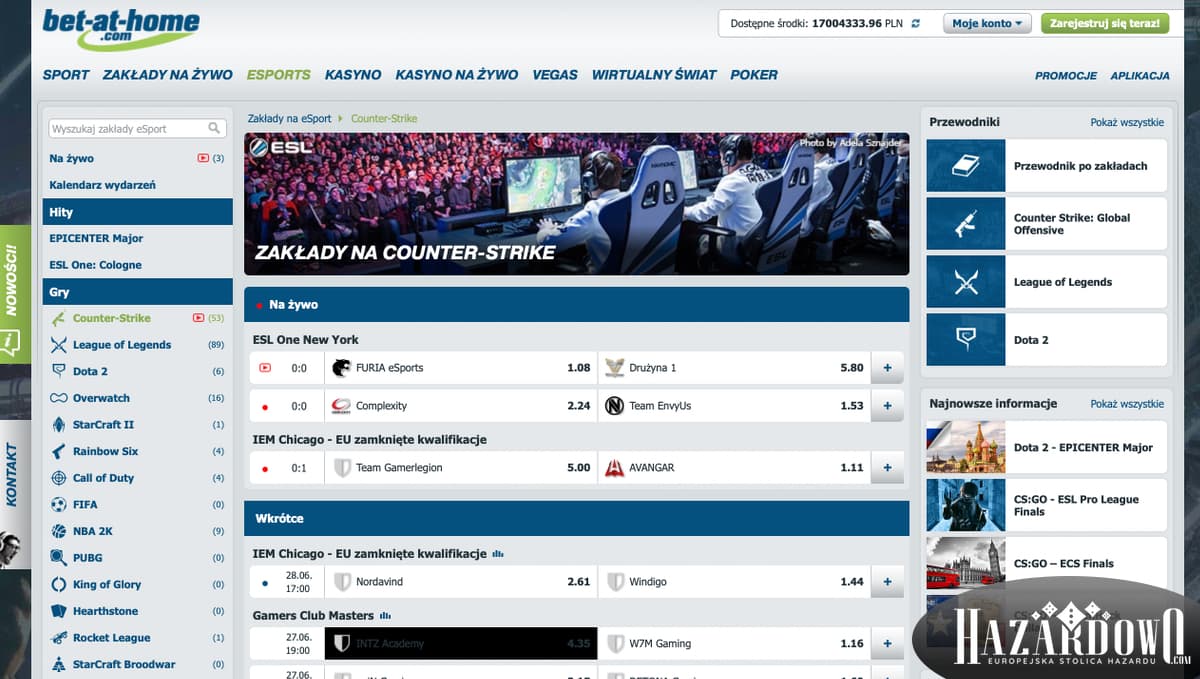Screen dimensions: 1200x679
Task: Open the APLIKACJA link
Action: pos(1140,76)
